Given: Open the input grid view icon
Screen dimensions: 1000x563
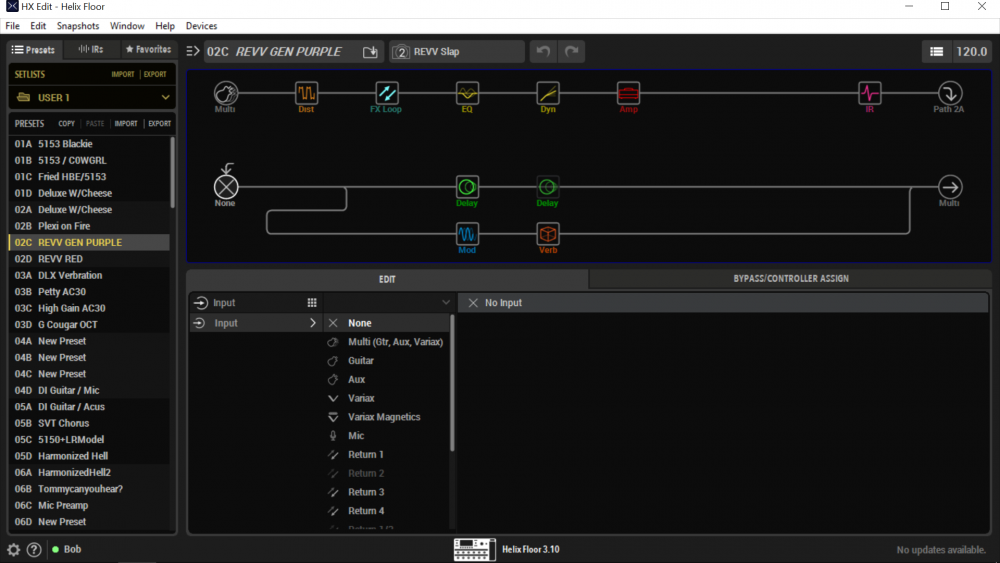Looking at the screenshot, I should pyautogui.click(x=312, y=303).
